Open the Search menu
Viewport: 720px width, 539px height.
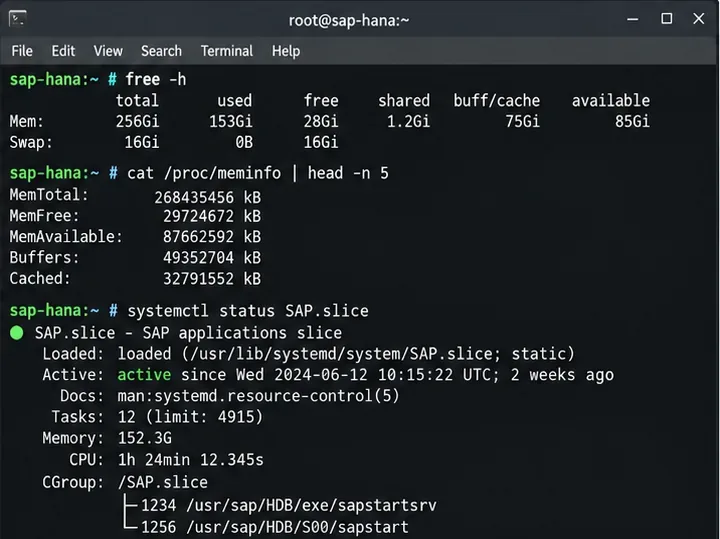[161, 51]
